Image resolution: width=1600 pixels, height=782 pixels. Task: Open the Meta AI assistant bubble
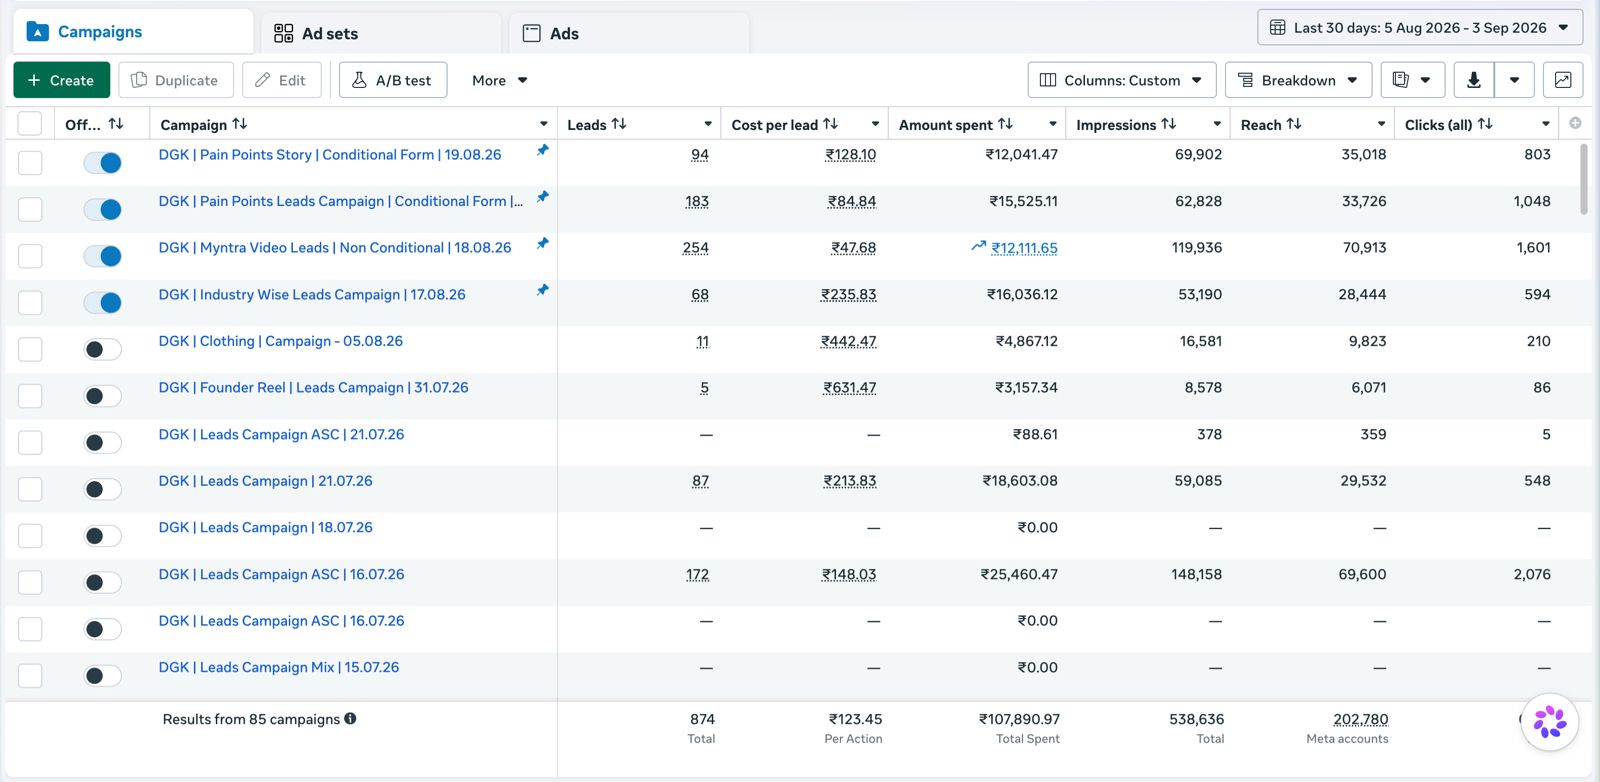click(x=1549, y=721)
